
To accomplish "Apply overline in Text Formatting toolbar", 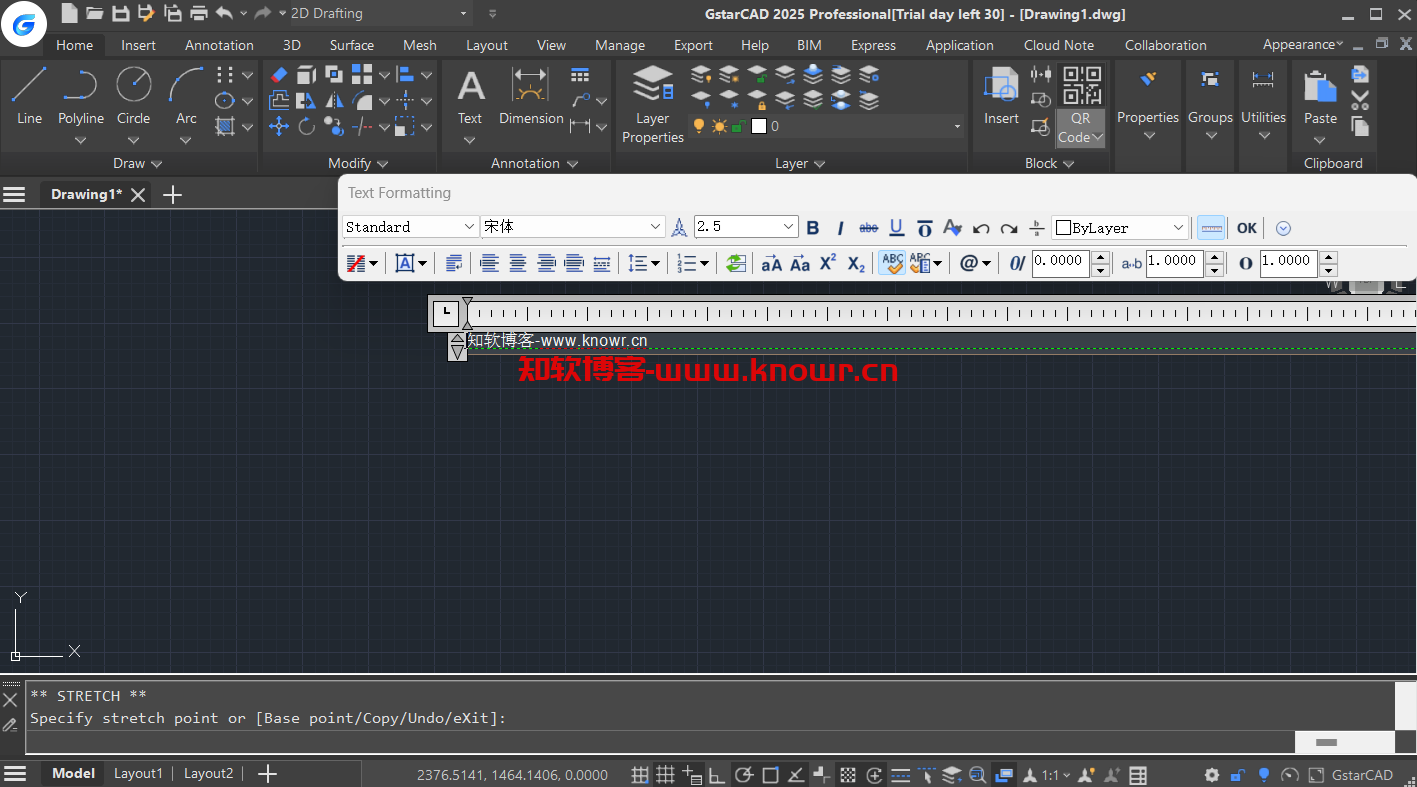I will pos(925,228).
